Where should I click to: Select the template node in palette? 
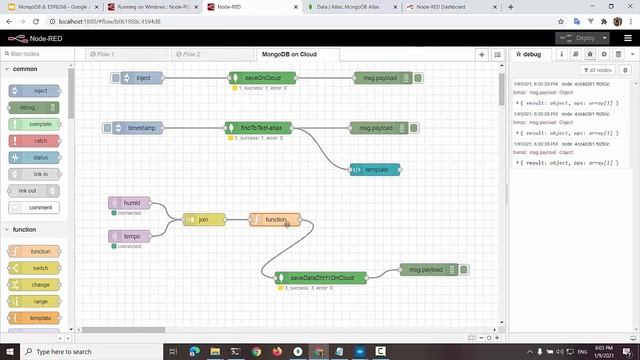(34, 318)
